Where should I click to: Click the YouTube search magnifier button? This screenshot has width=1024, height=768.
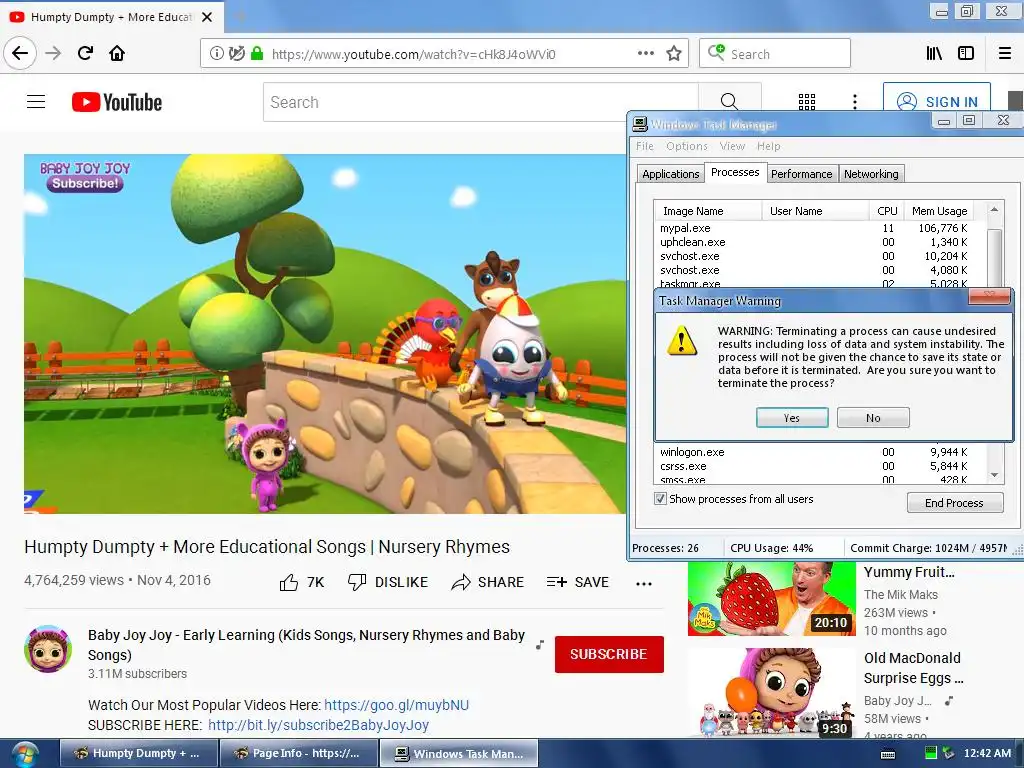point(729,102)
